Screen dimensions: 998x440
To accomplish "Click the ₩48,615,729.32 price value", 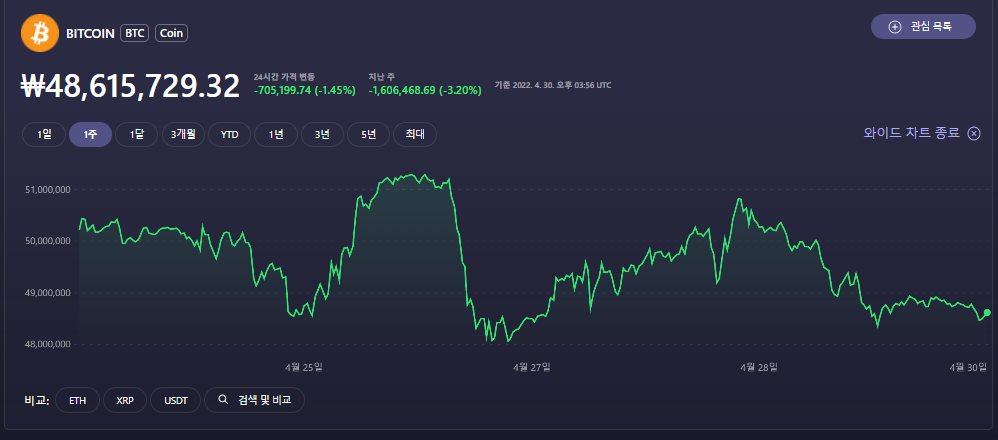I will coord(130,86).
